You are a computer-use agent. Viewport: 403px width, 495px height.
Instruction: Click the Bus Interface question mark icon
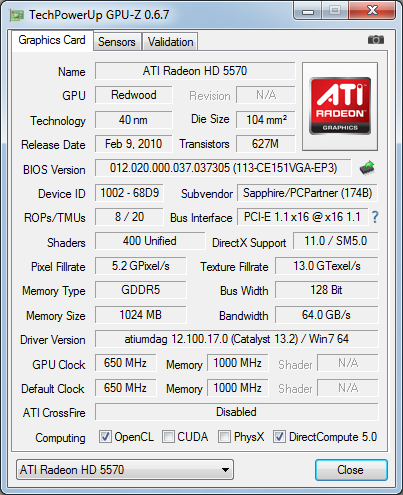[375, 217]
